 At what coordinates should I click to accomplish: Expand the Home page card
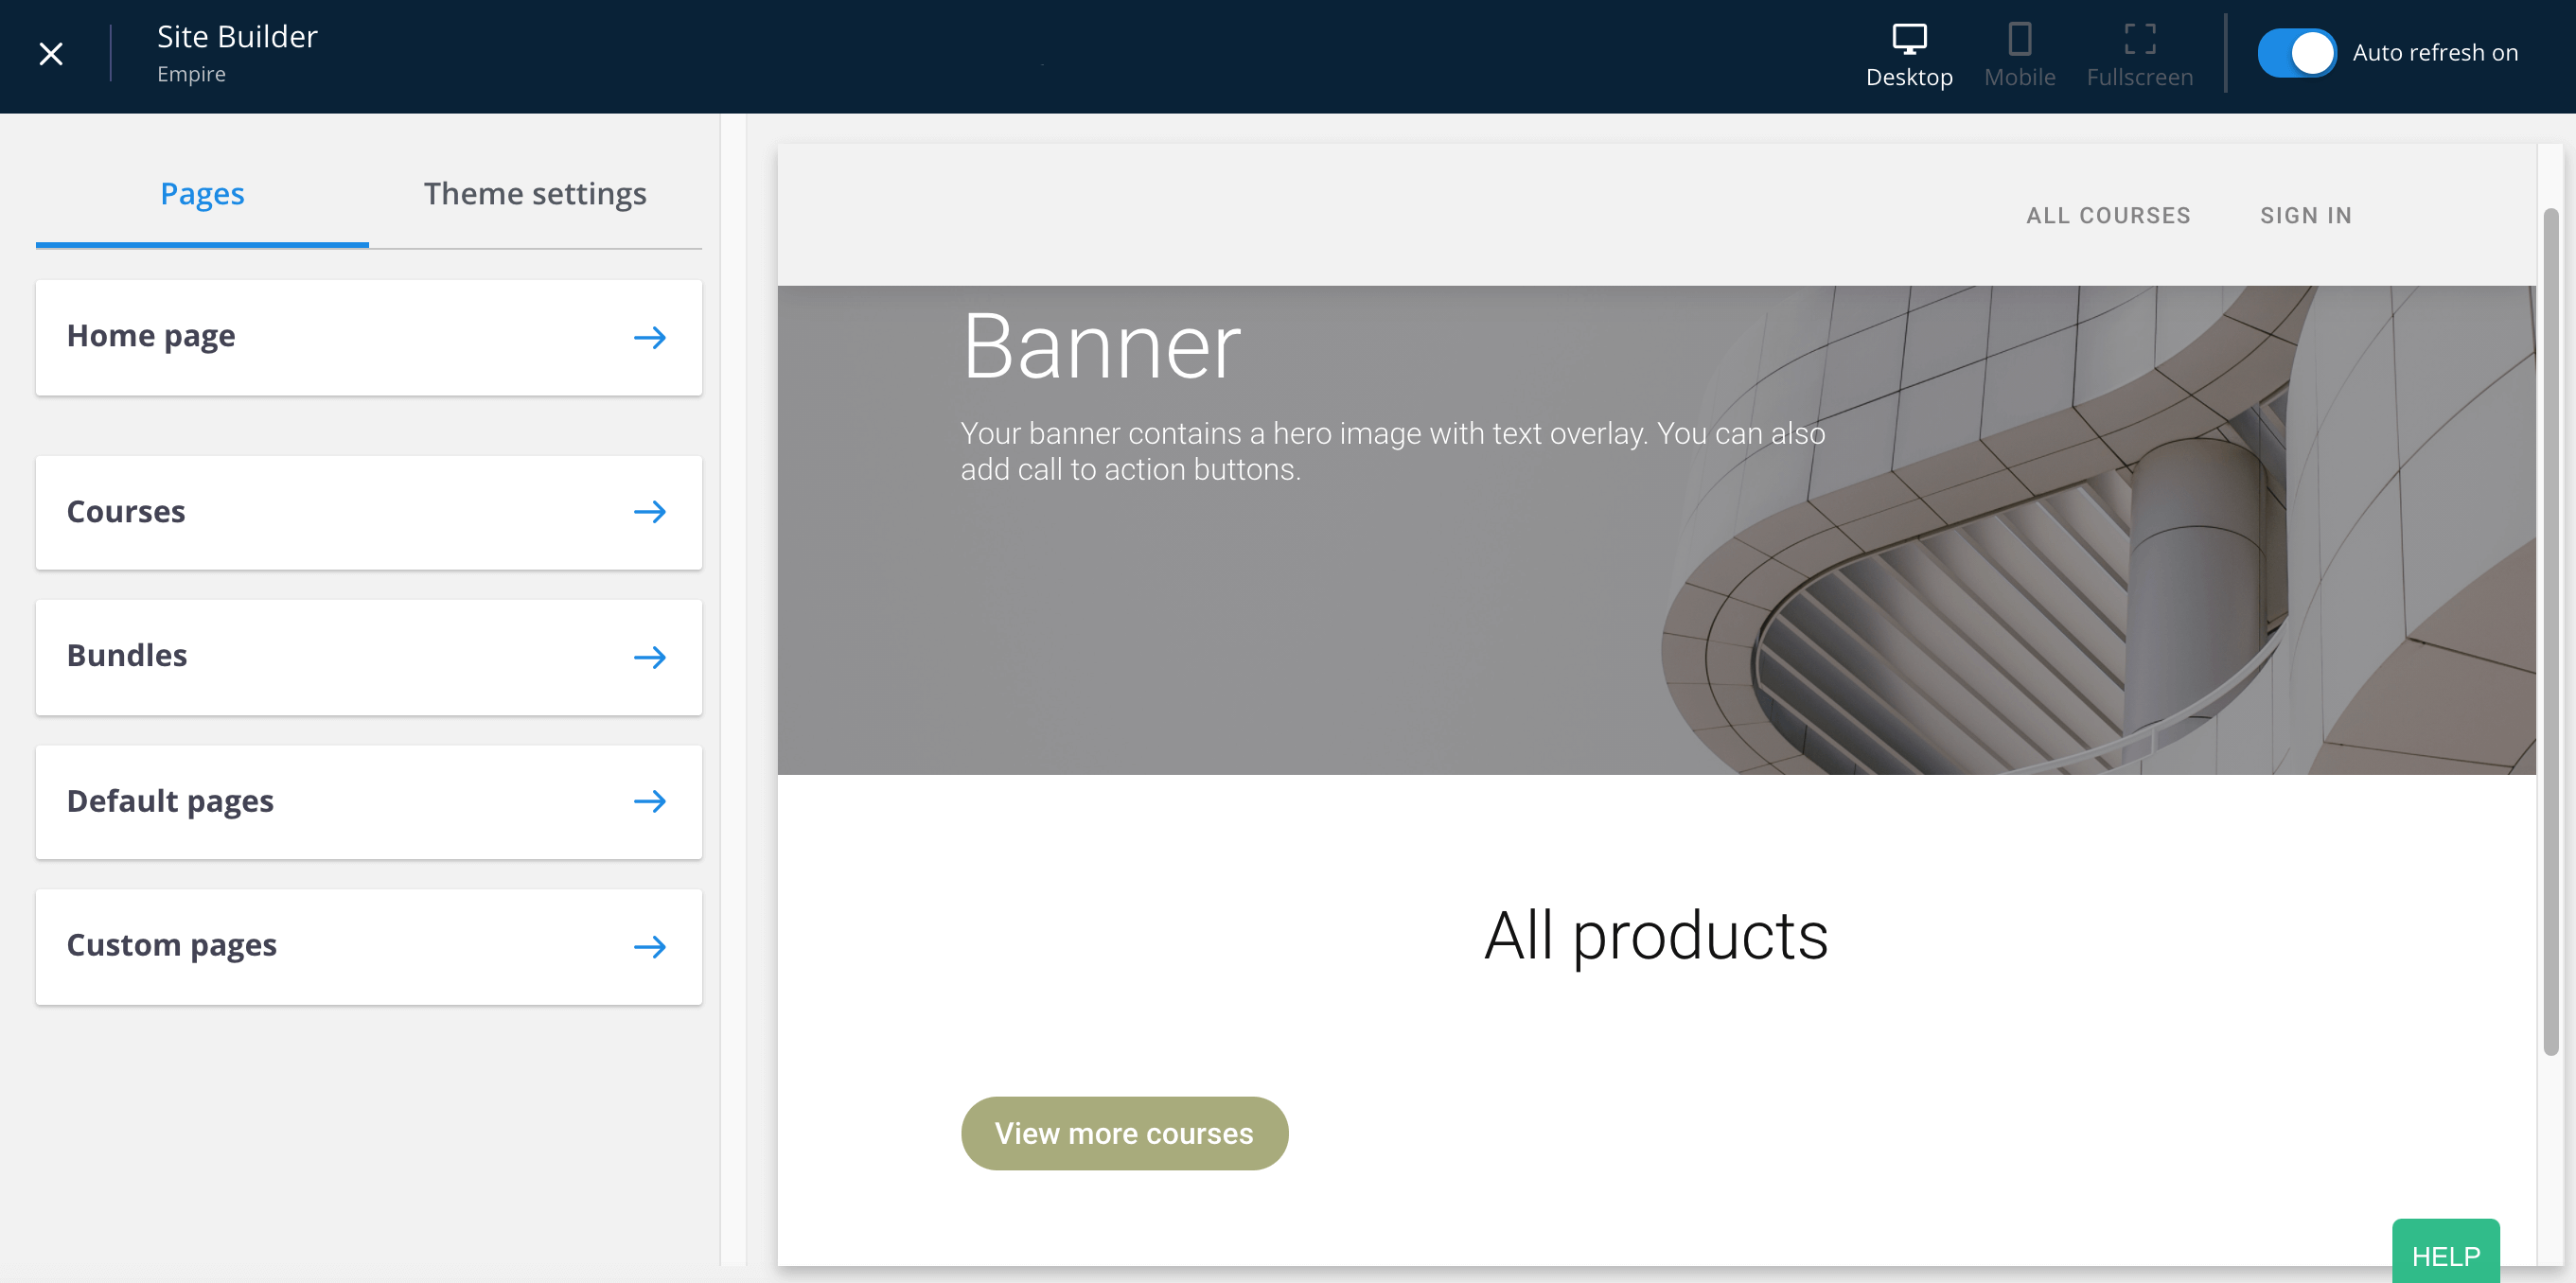pyautogui.click(x=368, y=337)
